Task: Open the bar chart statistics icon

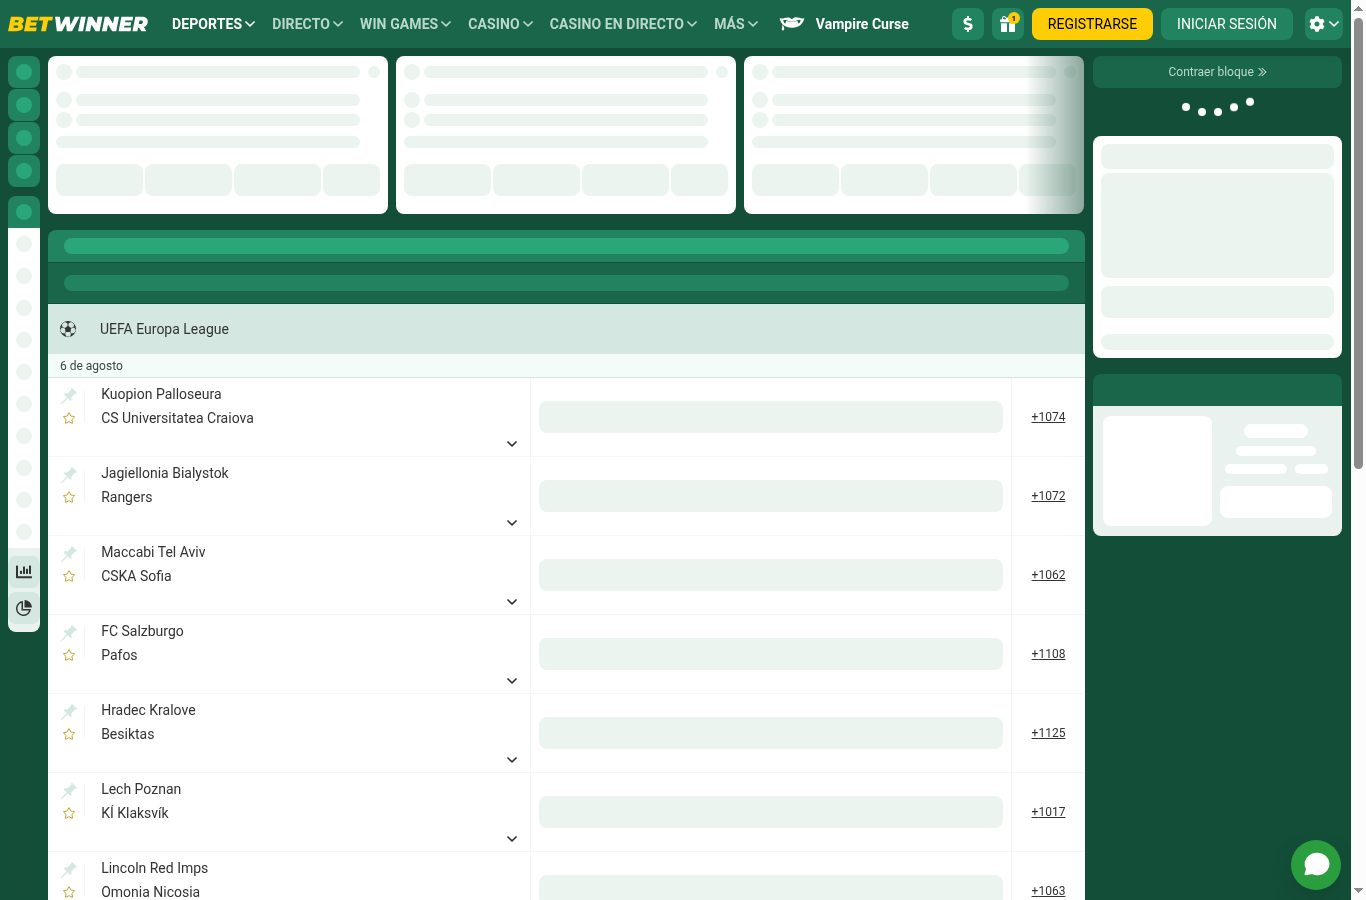Action: [x=24, y=572]
